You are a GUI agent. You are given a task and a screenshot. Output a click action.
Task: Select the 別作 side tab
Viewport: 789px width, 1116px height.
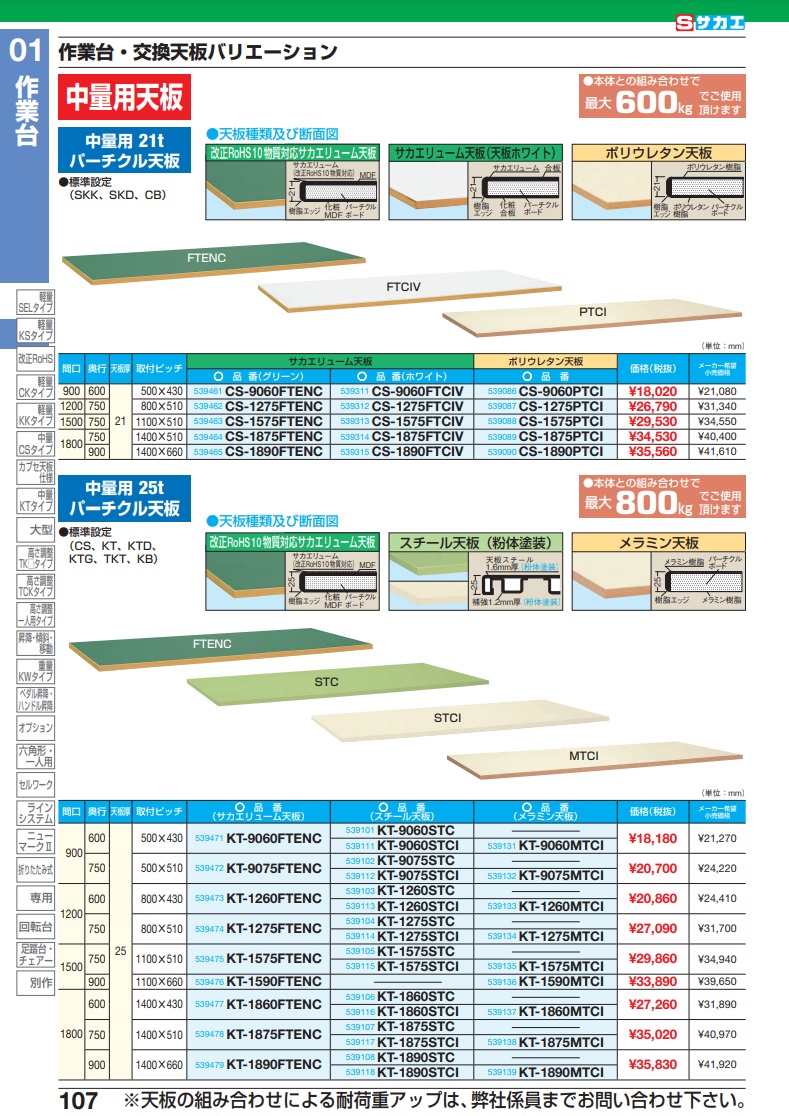coord(36,983)
